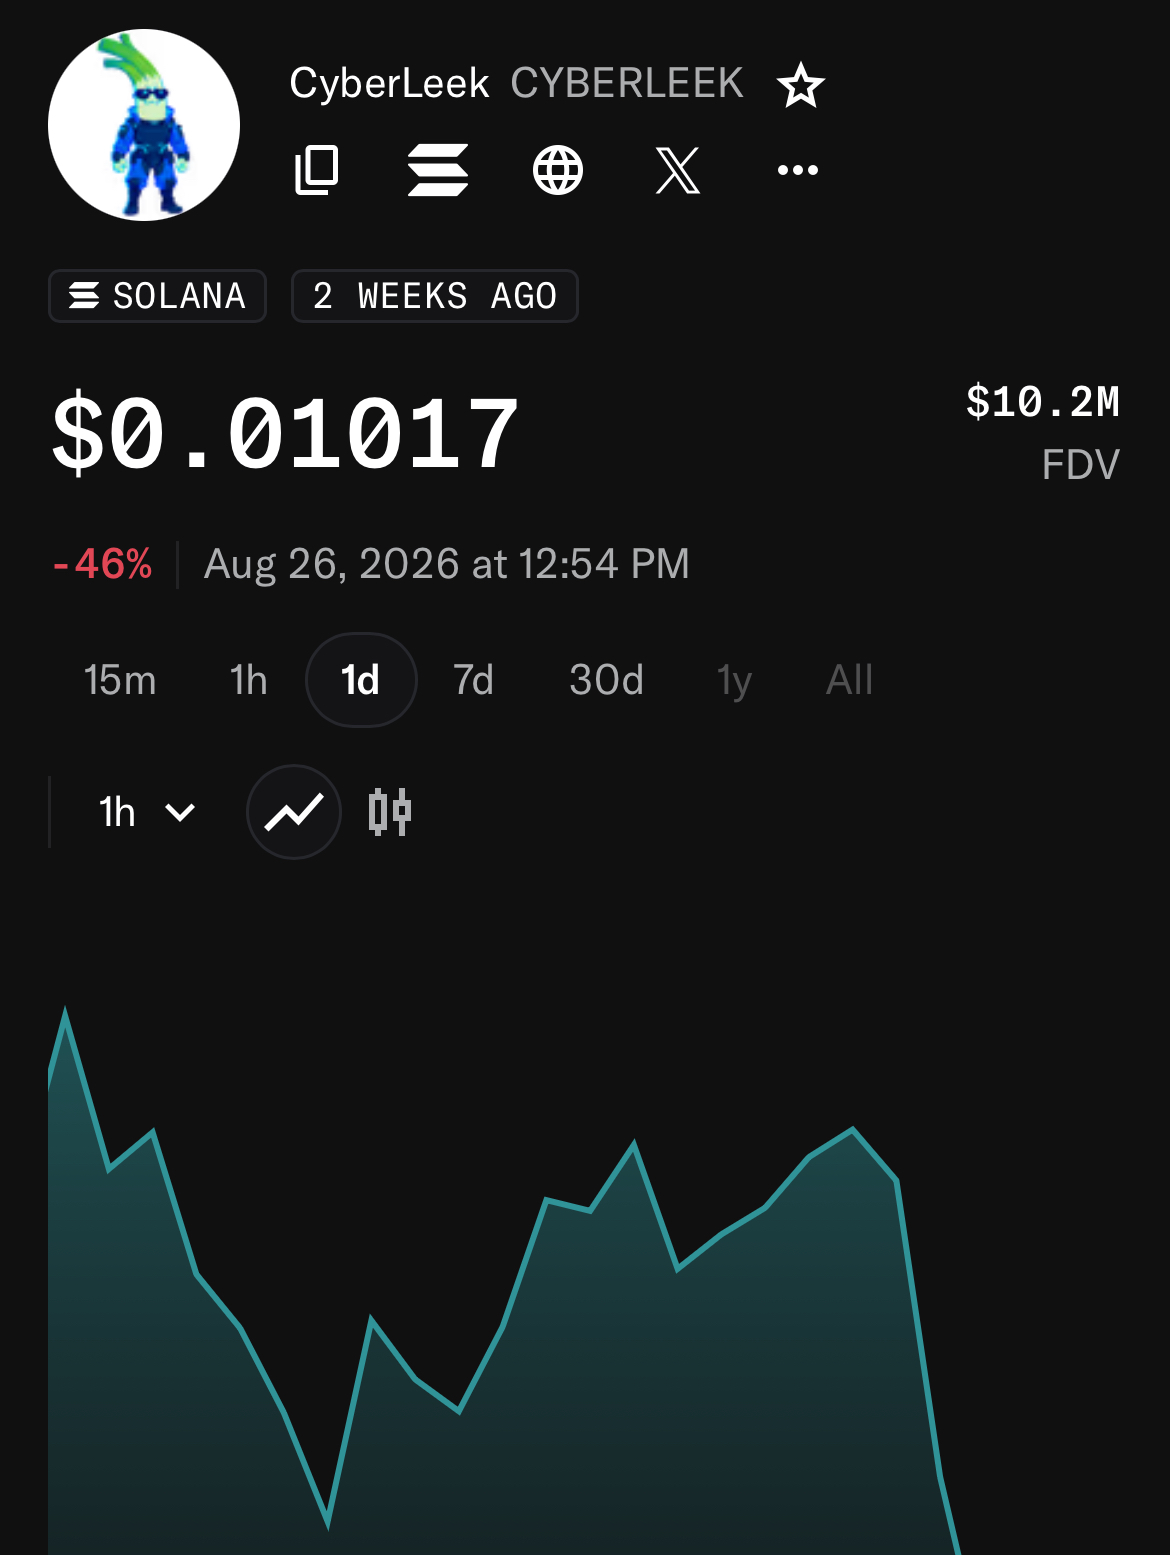Screen dimensions: 1170x1555
Task: Click the $10.2M FDV value
Action: click(1042, 402)
